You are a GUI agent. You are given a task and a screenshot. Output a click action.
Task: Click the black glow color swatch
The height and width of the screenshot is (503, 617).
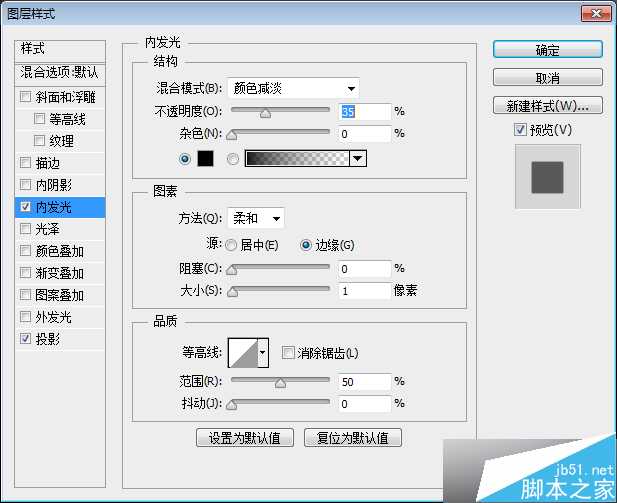(205, 159)
